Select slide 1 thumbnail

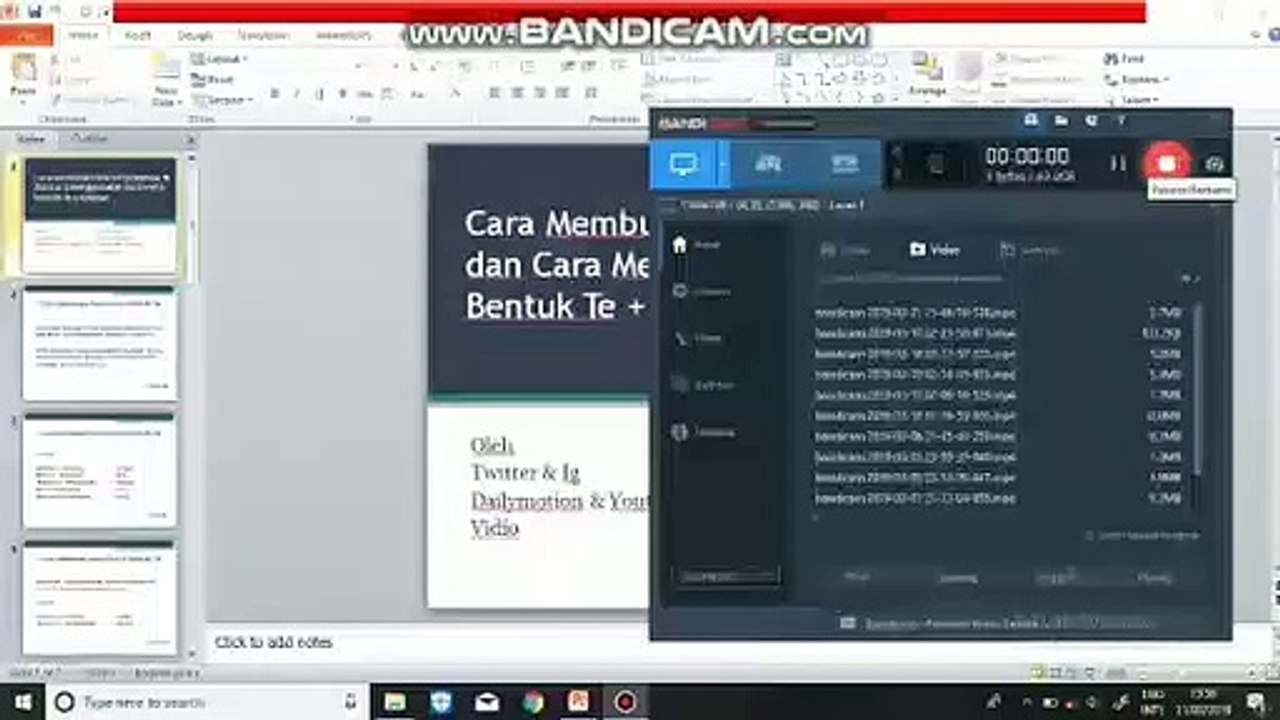pos(100,215)
